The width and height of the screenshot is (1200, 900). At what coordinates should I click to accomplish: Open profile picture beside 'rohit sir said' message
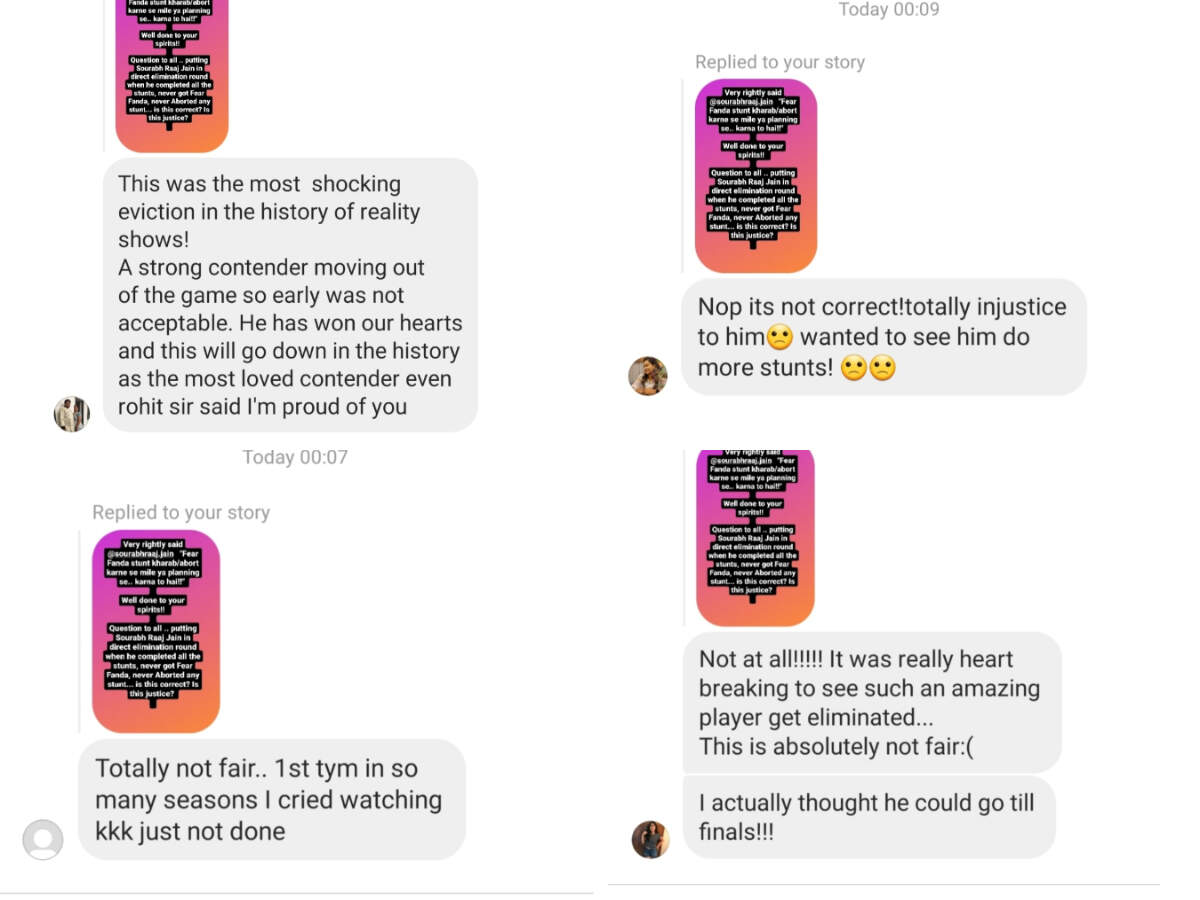(72, 413)
